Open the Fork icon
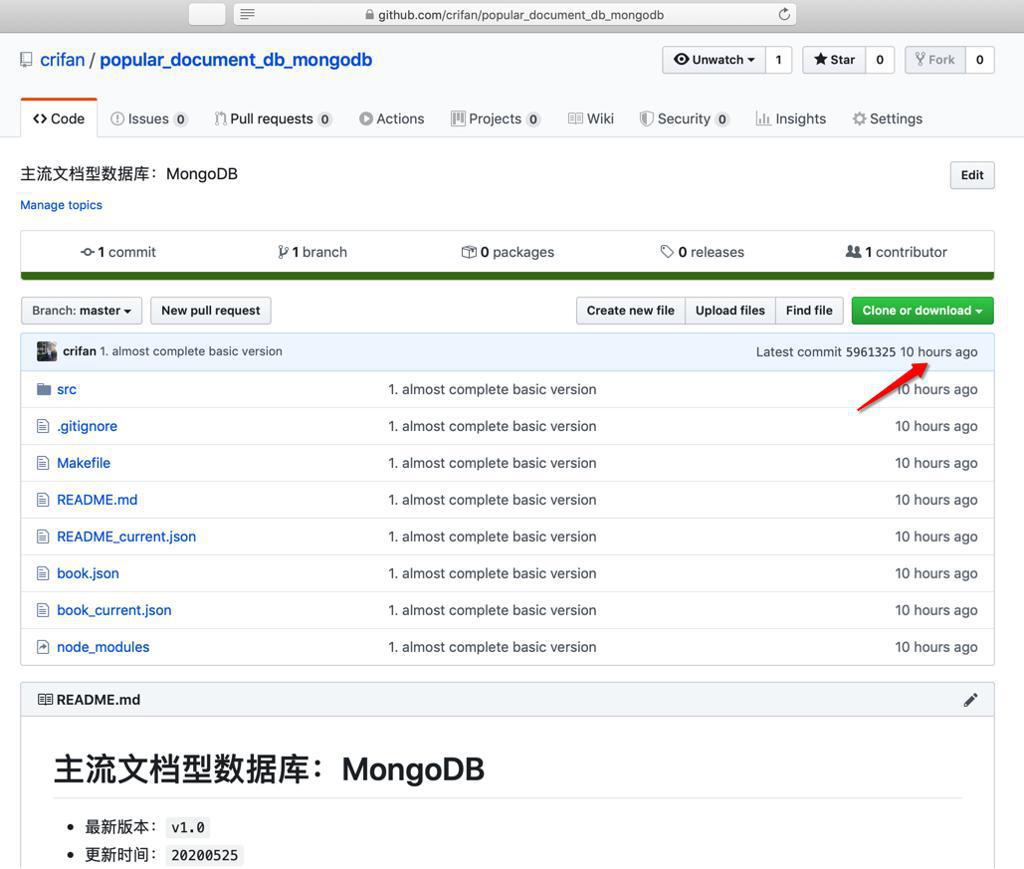 click(x=921, y=59)
